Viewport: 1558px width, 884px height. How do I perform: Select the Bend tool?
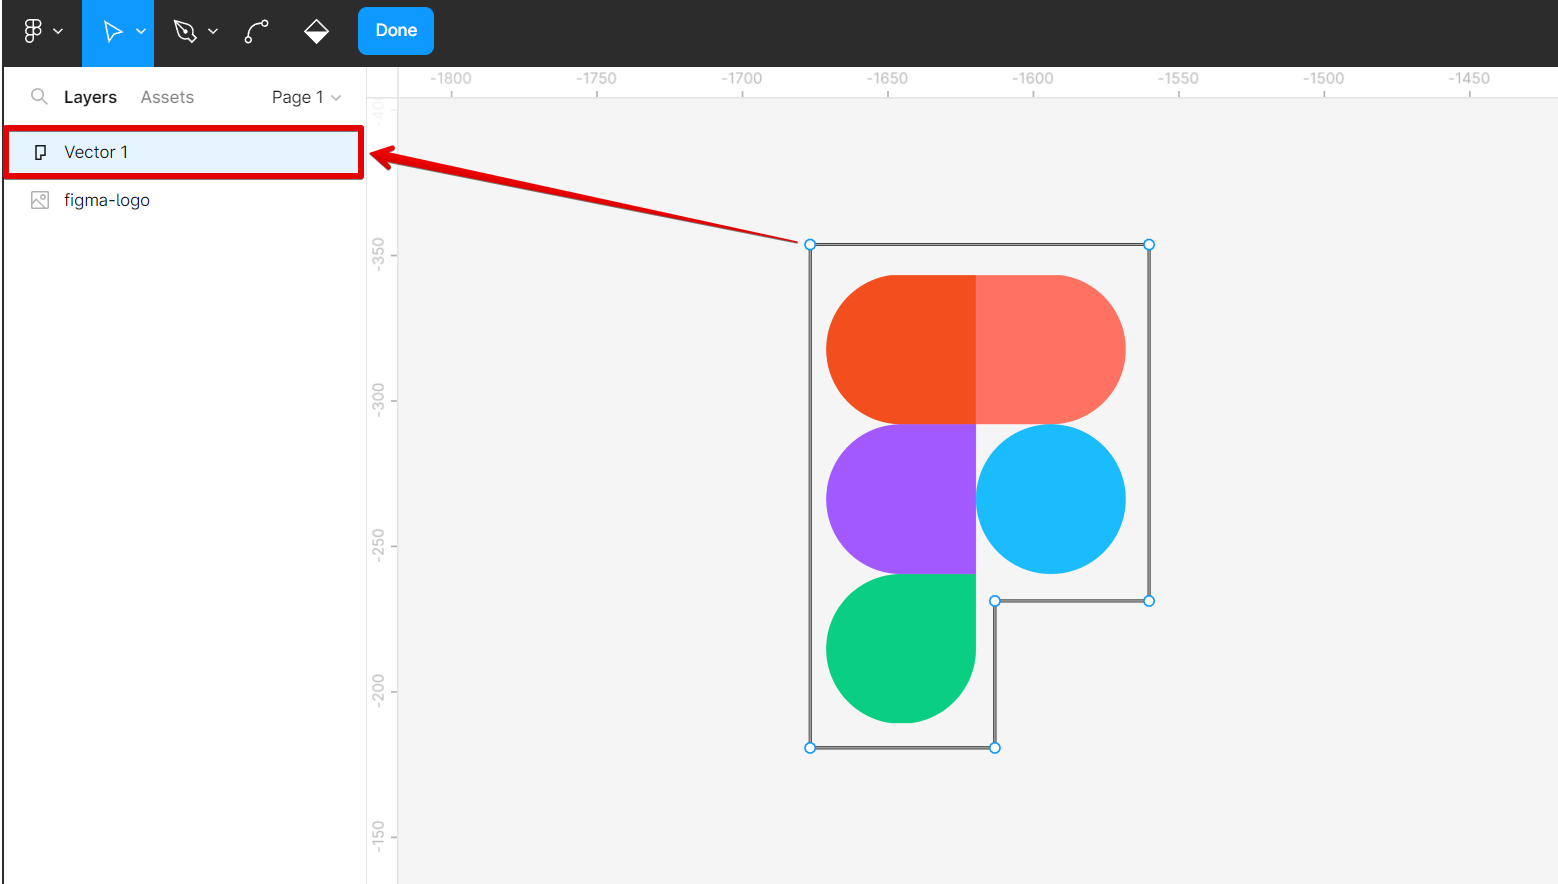256,32
